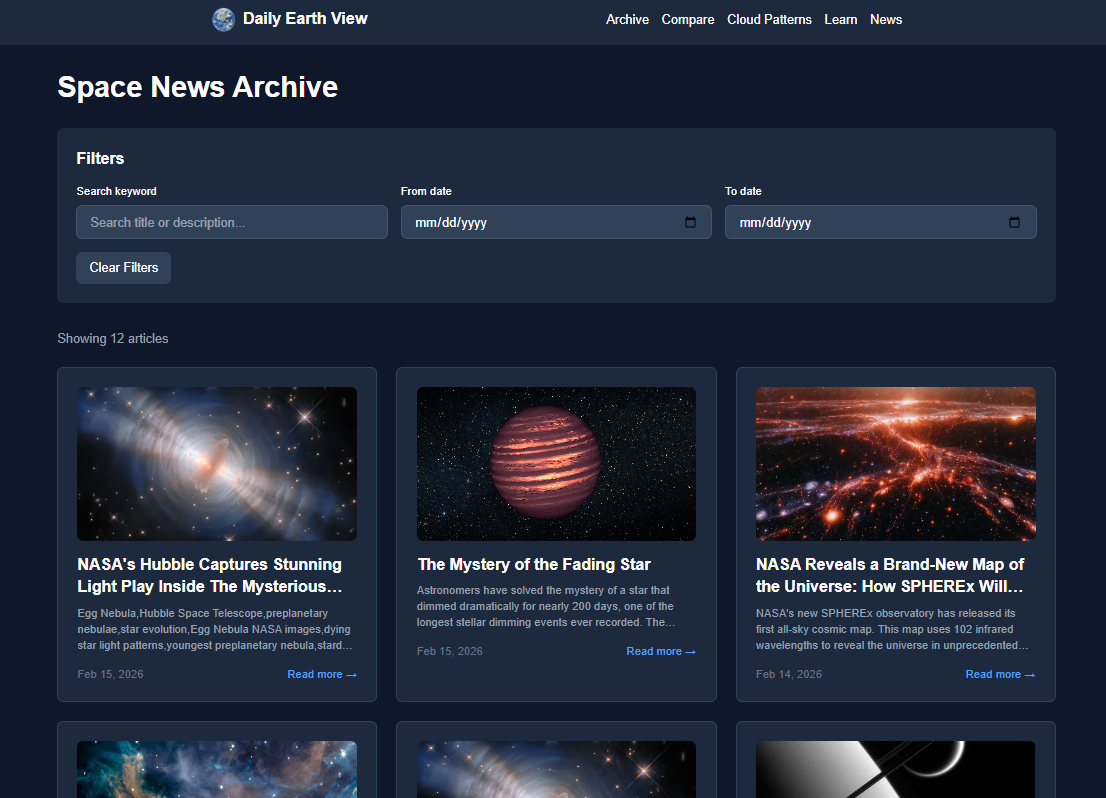Screen dimensions: 1106x798
Task: Open the To date calendar picker icon
Action: click(x=1014, y=222)
